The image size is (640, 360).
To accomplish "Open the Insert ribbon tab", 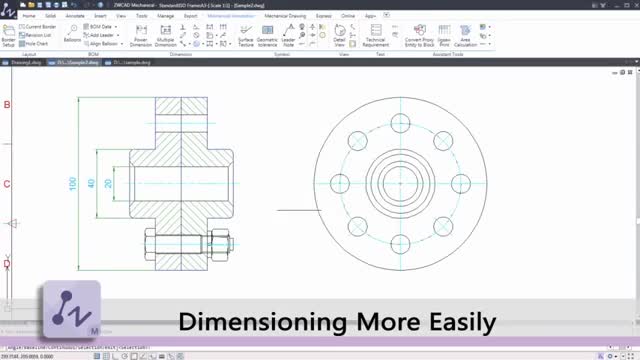I will (x=100, y=16).
